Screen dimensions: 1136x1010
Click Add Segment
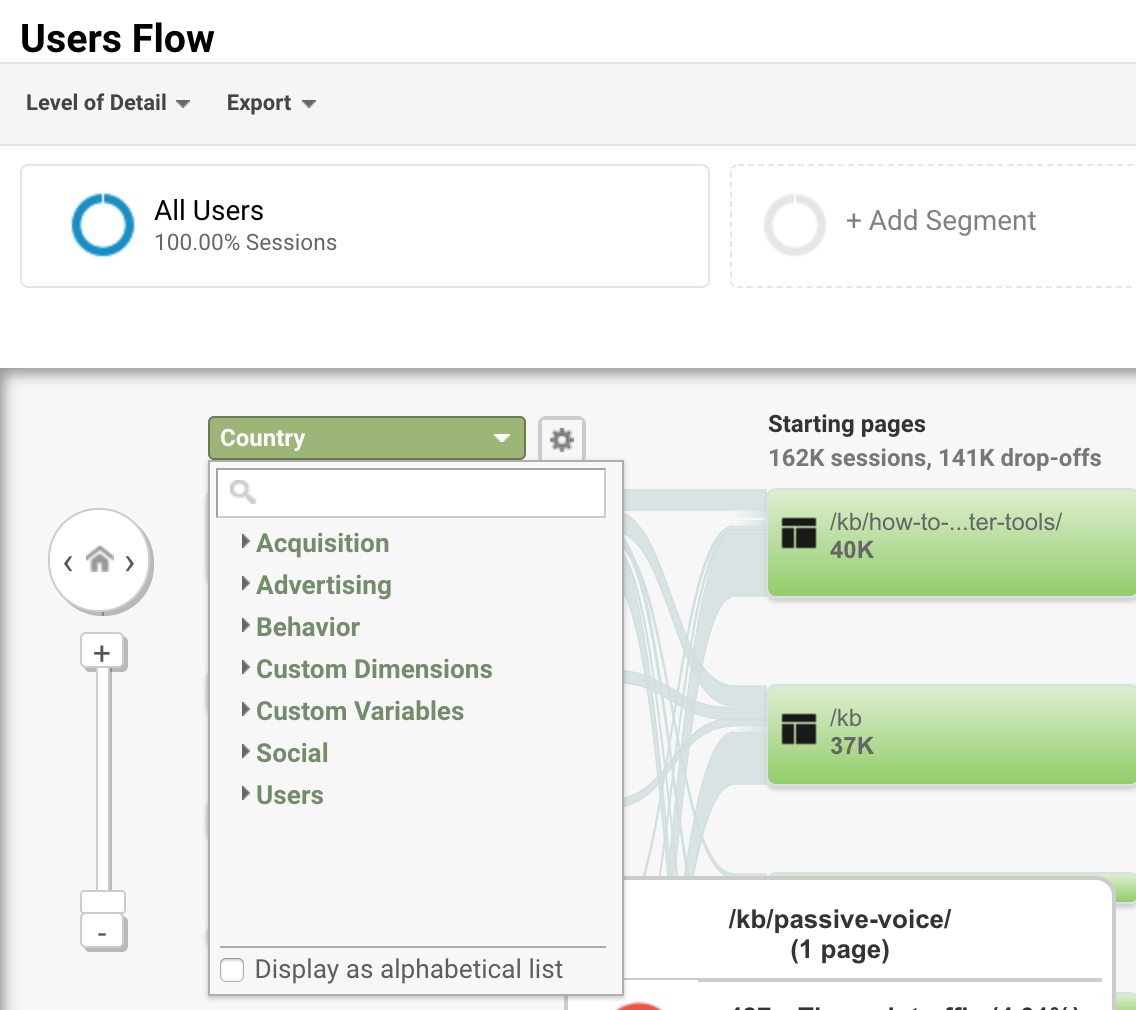point(941,220)
